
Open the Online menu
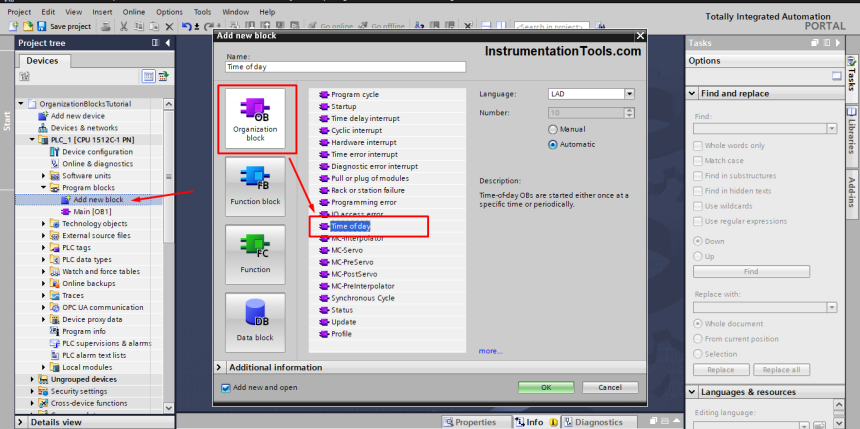point(134,12)
